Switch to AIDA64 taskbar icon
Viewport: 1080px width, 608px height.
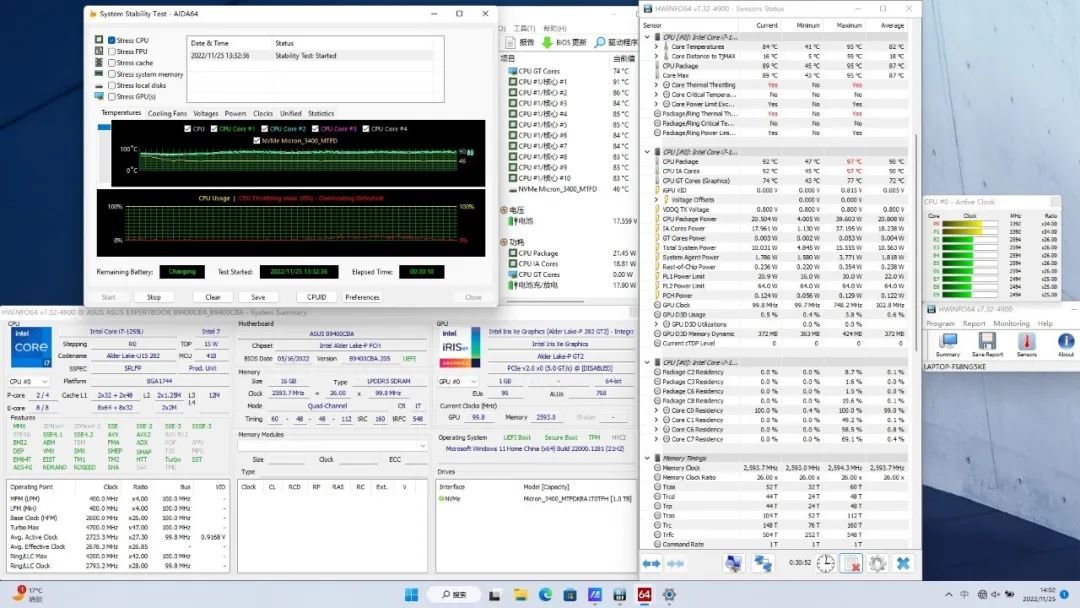coord(644,594)
